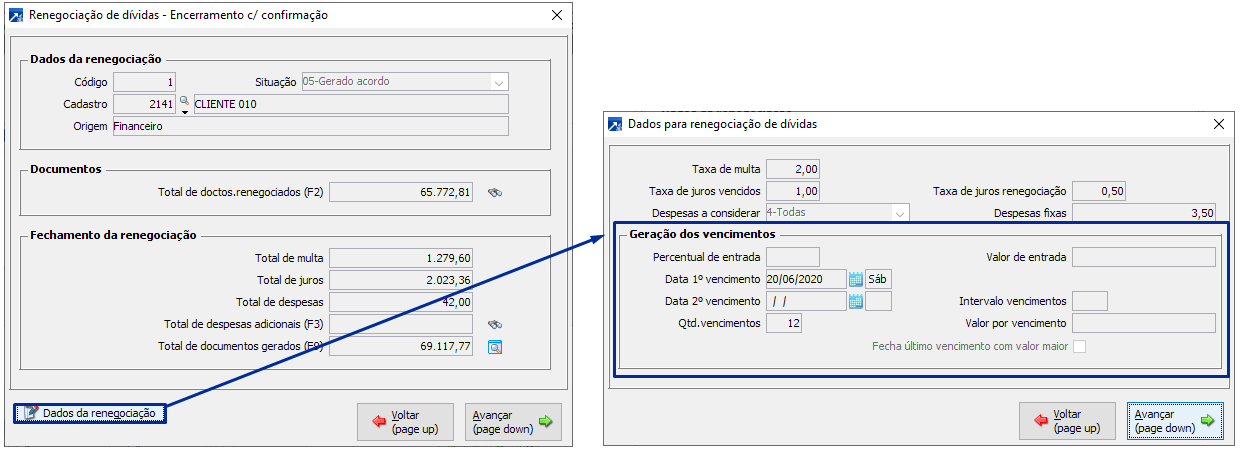The height and width of the screenshot is (451, 1243).
Task: Click Data 2º vencimento date field
Action: coord(806,301)
